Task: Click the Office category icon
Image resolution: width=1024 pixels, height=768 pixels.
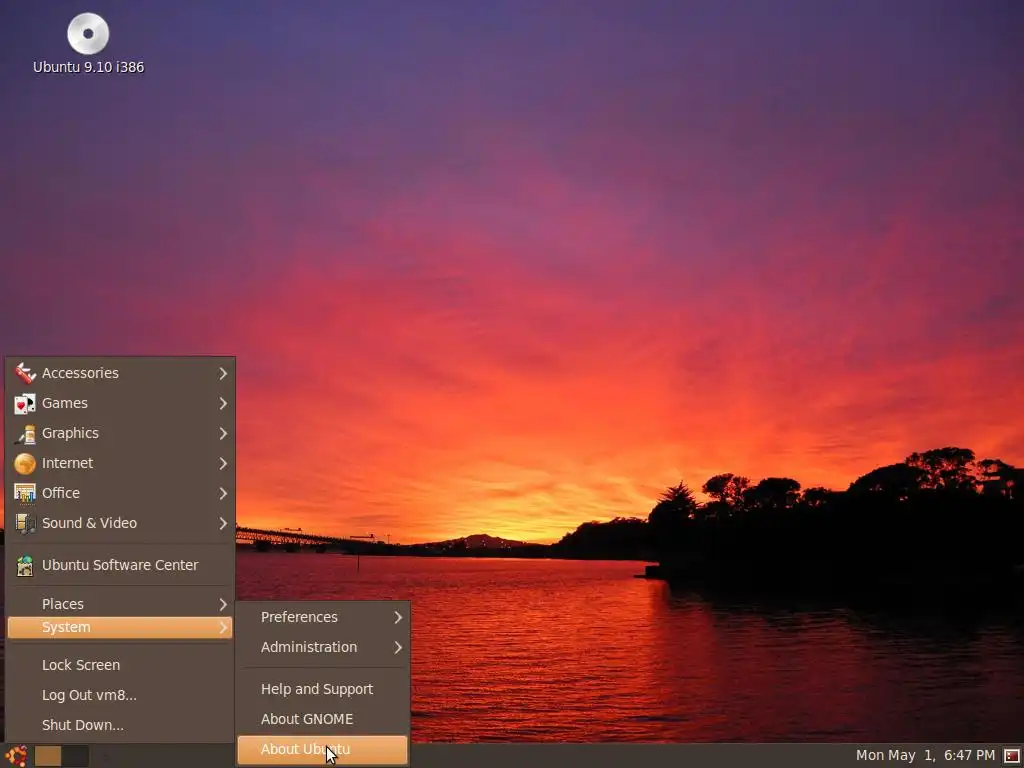Action: click(25, 493)
